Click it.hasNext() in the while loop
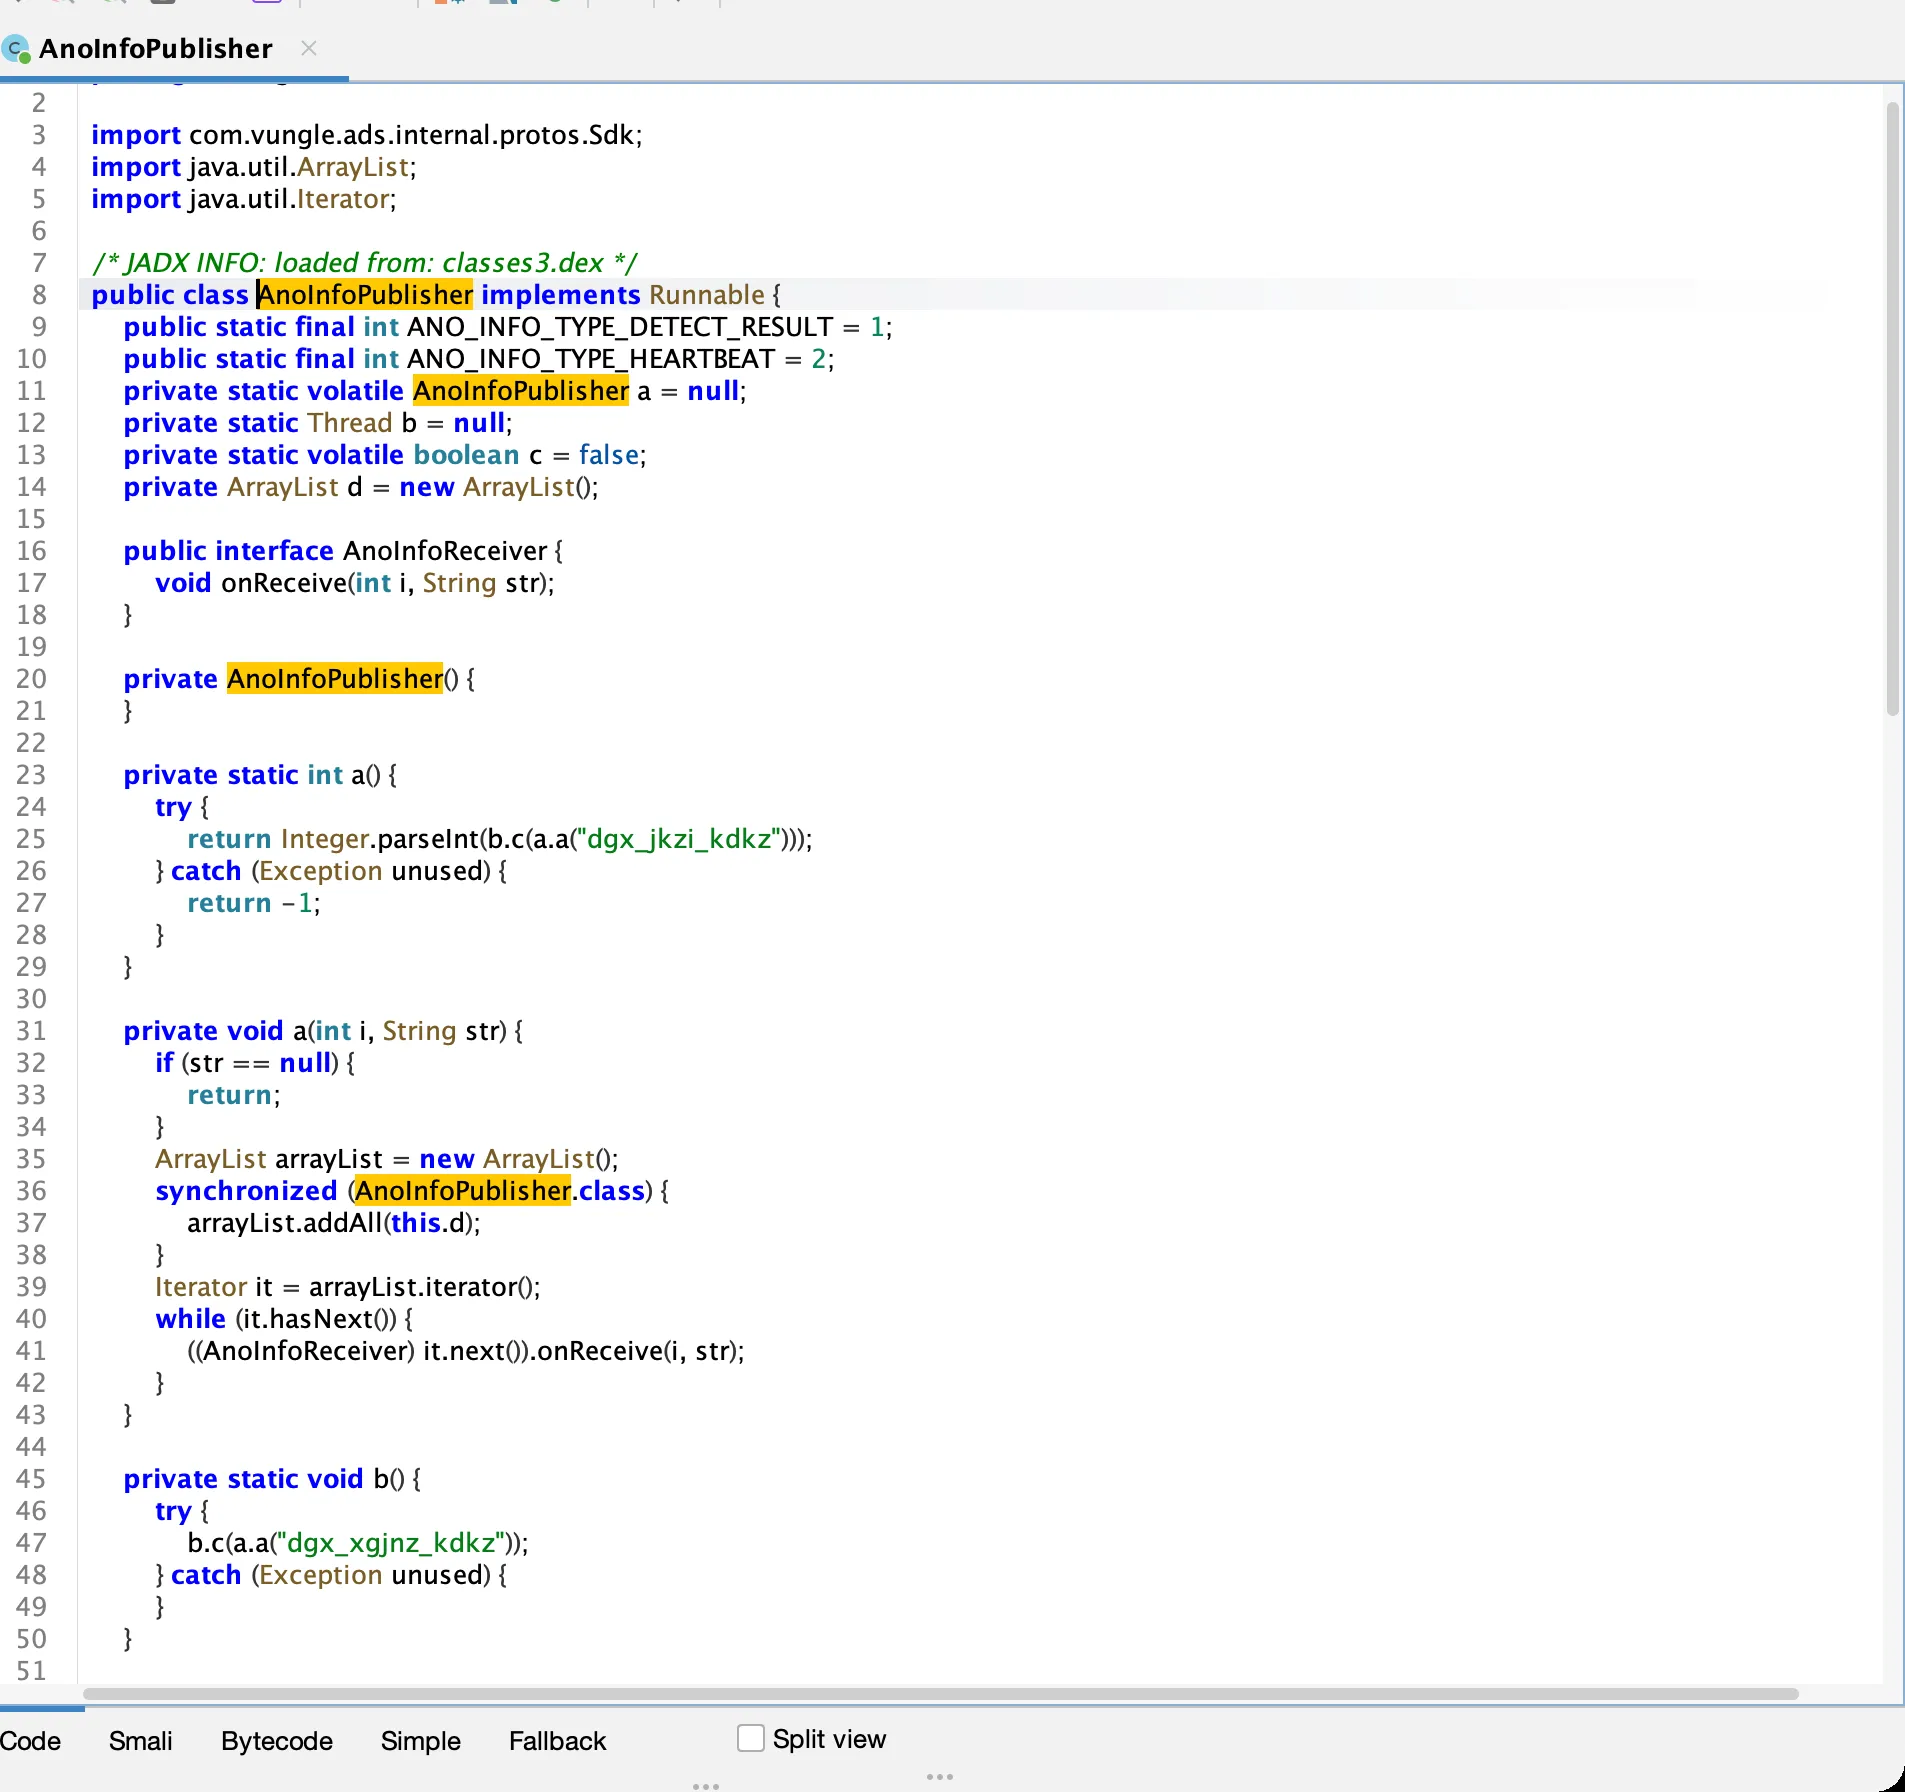1905x1792 pixels. tap(321, 1319)
